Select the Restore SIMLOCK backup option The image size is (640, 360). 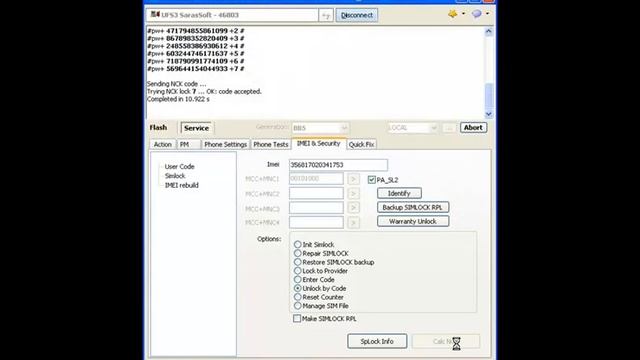(x=298, y=262)
